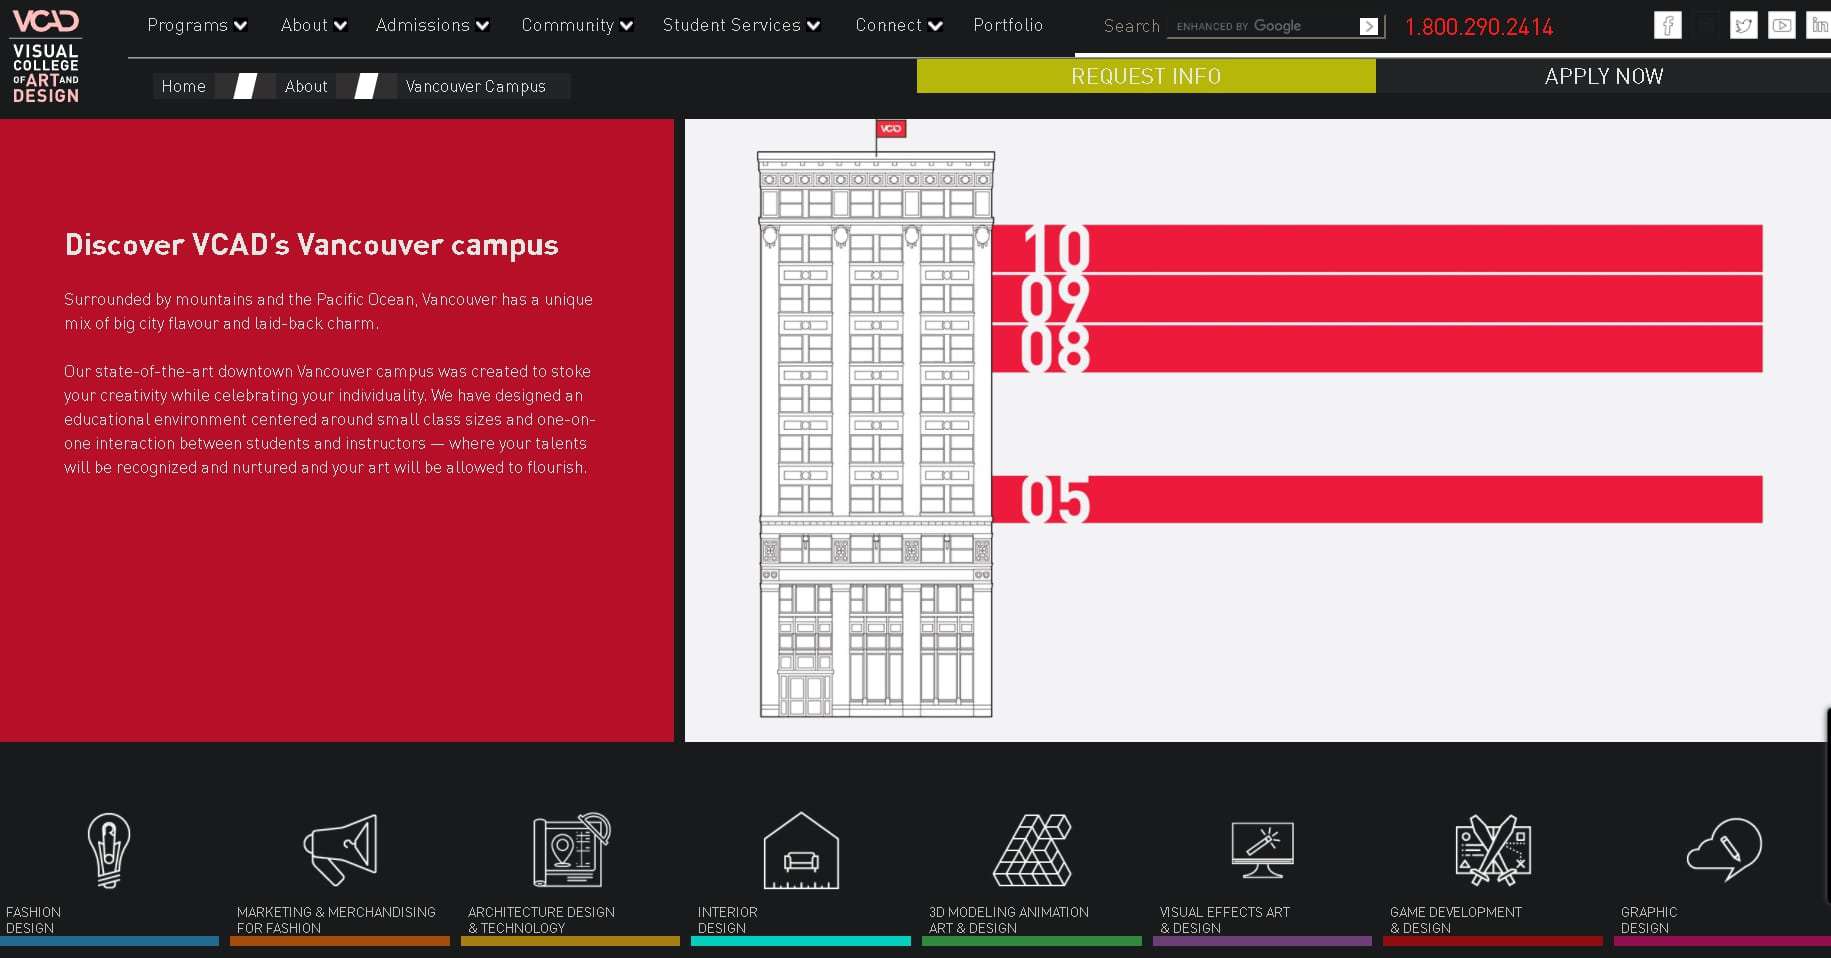Click paragraph starting "Surrounded by mountains"
The width and height of the screenshot is (1831, 958).
click(328, 311)
